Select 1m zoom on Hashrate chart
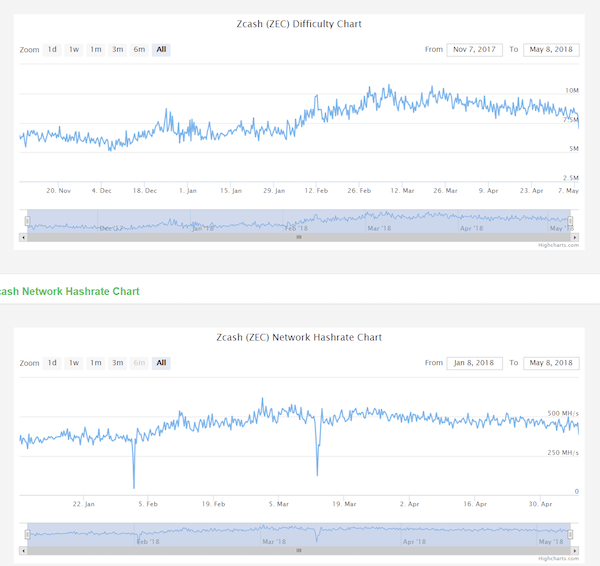 click(x=96, y=363)
